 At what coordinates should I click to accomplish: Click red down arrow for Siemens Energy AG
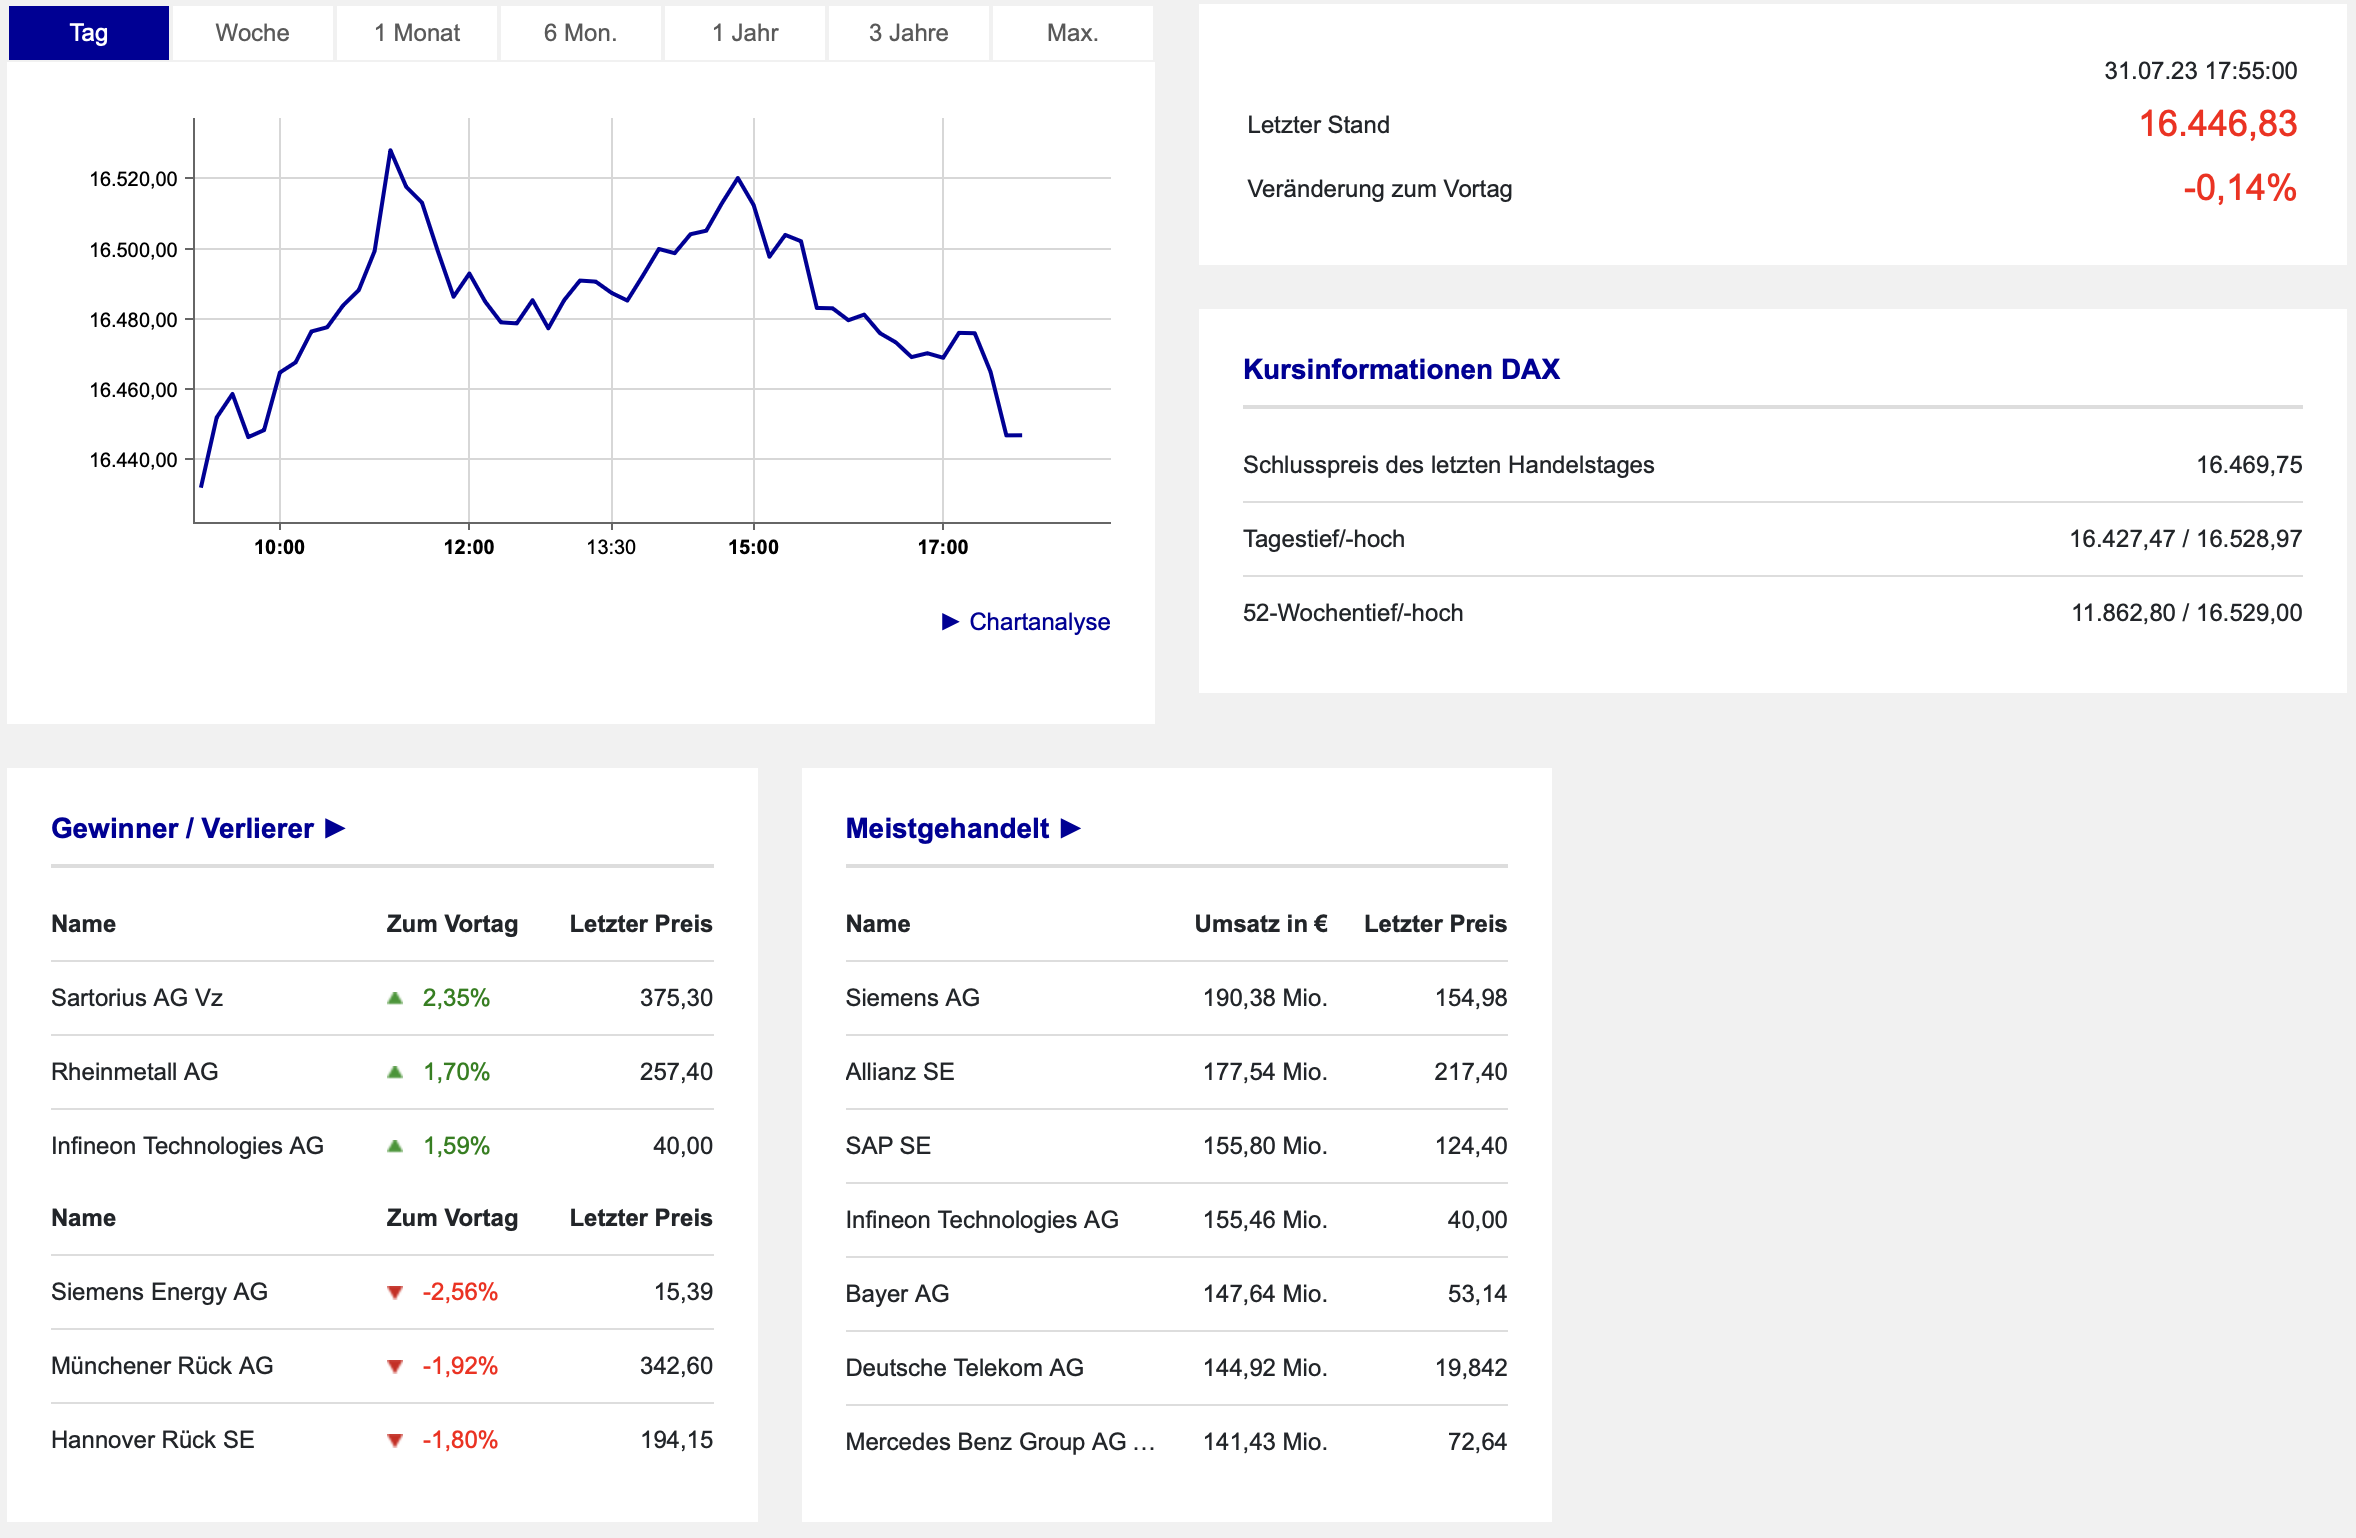tap(395, 1292)
